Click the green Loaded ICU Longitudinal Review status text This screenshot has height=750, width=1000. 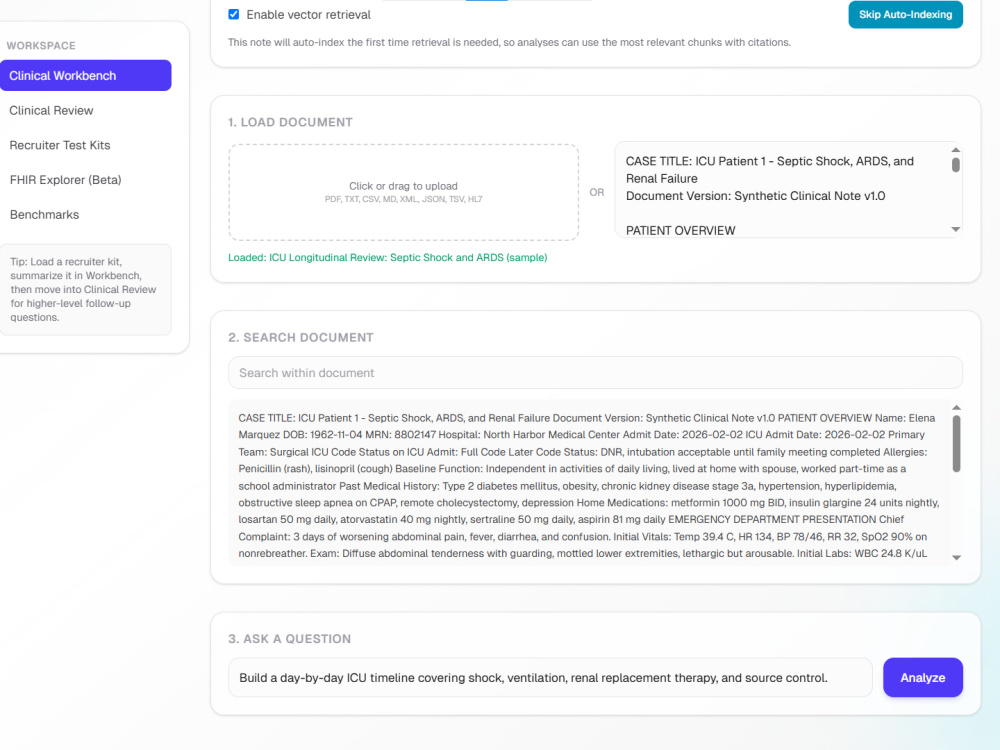(x=388, y=258)
